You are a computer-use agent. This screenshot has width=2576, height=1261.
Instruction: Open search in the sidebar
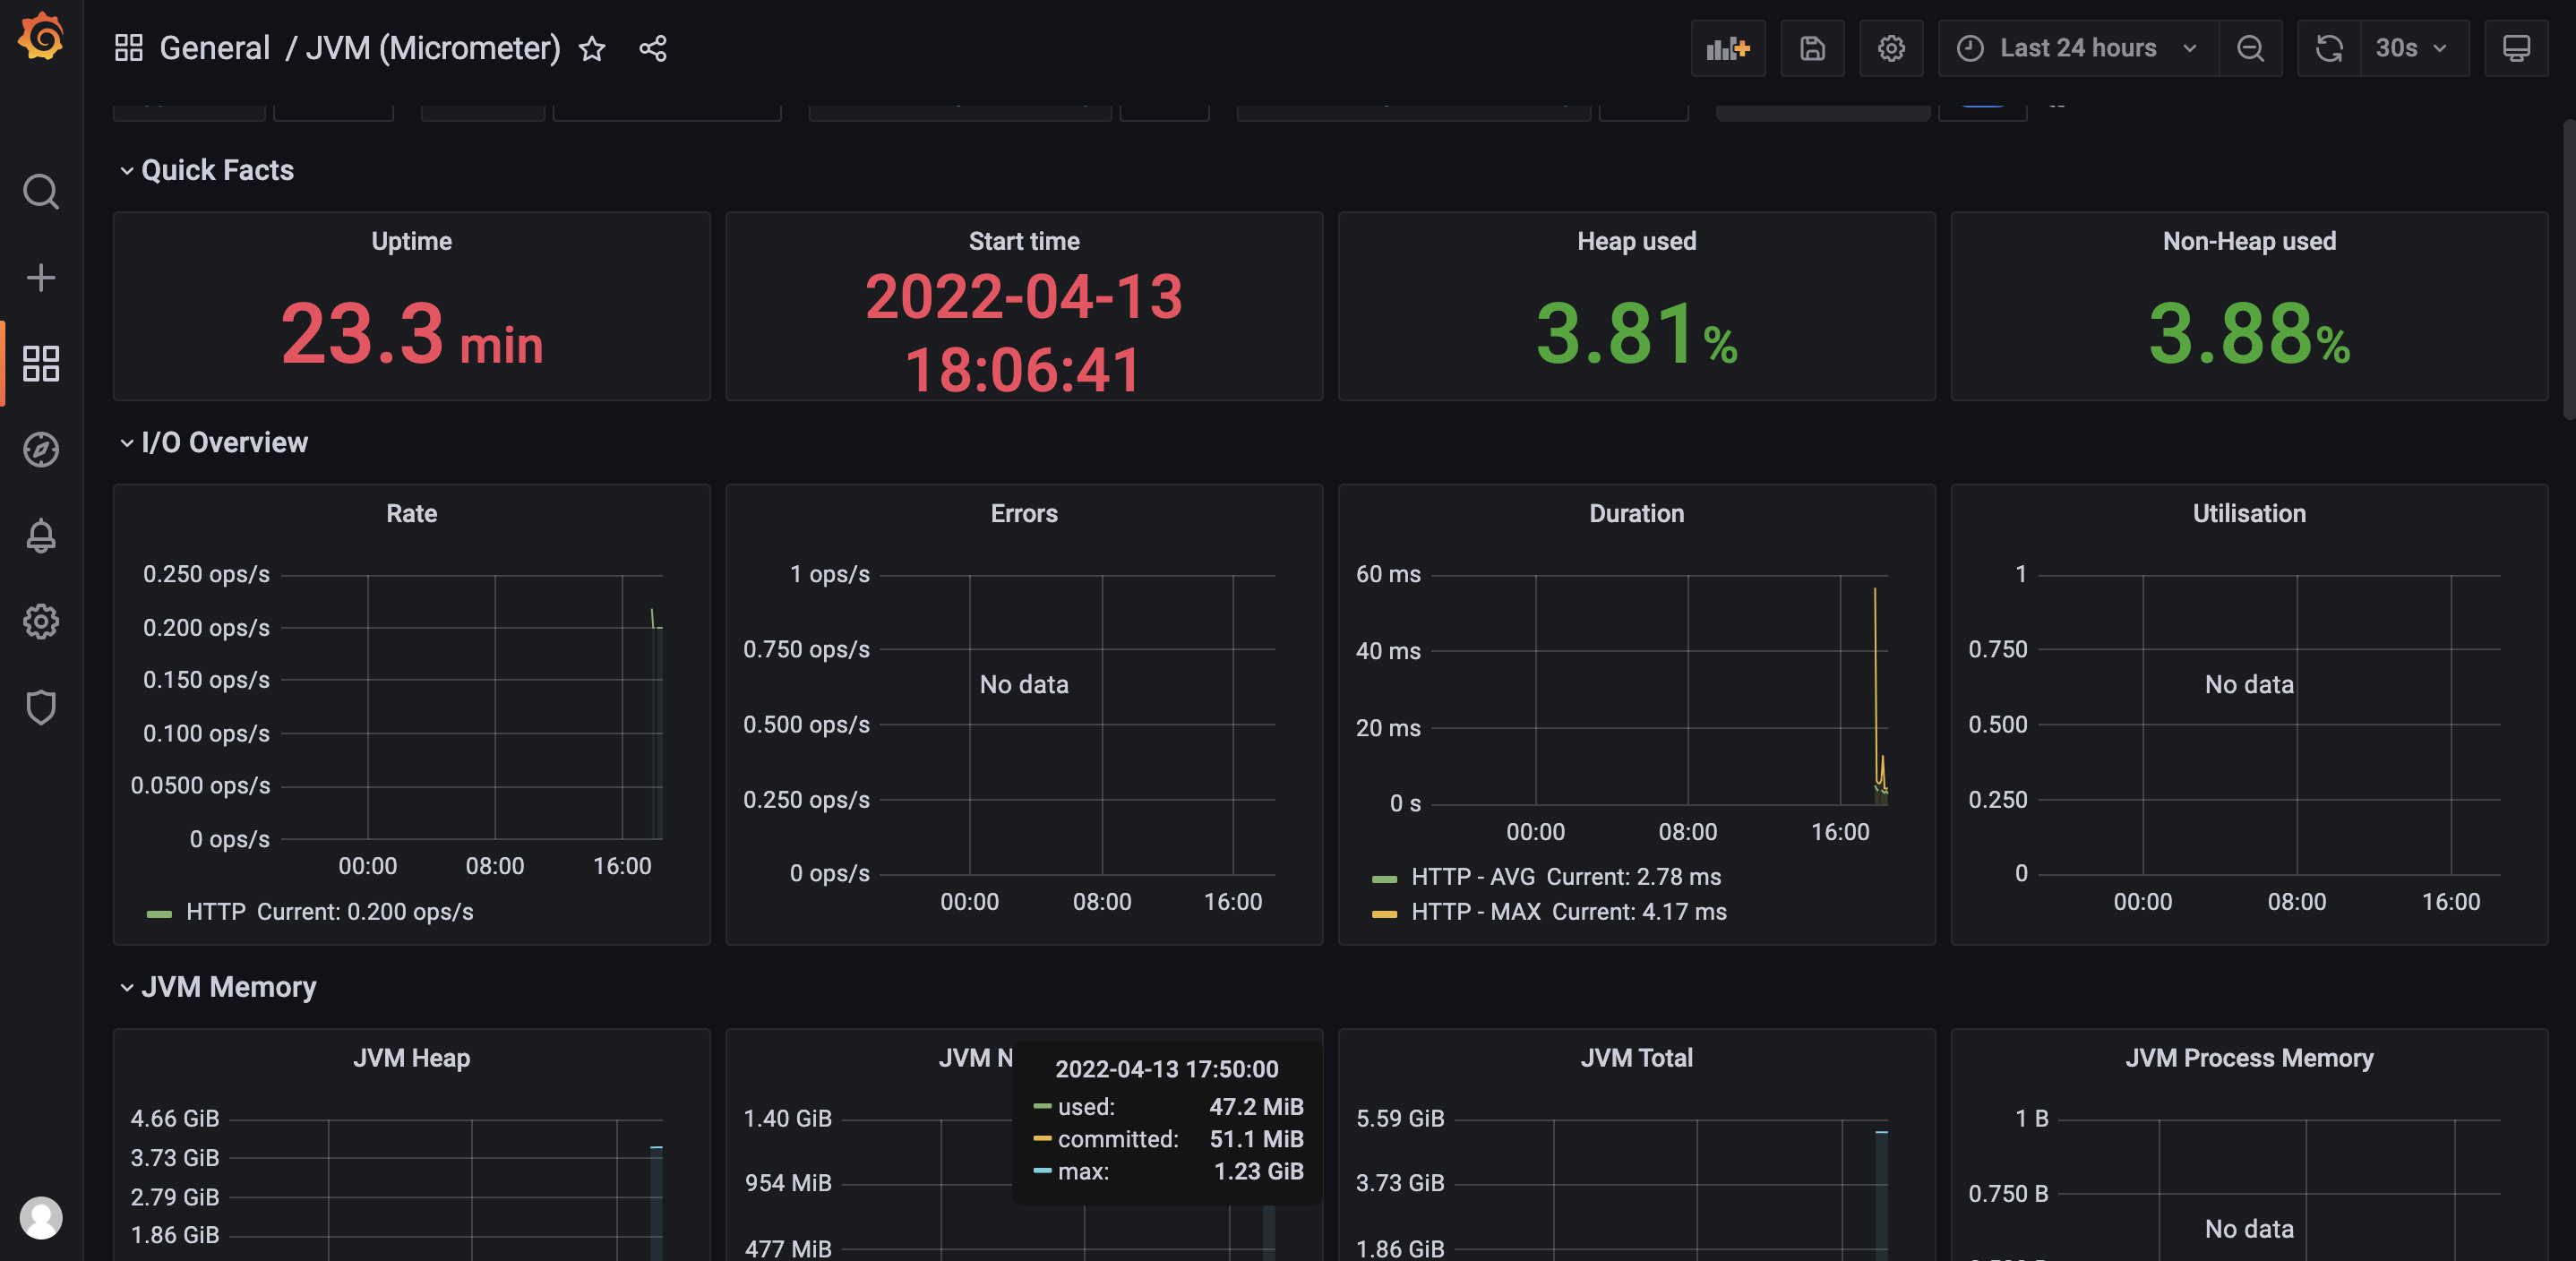click(x=41, y=191)
